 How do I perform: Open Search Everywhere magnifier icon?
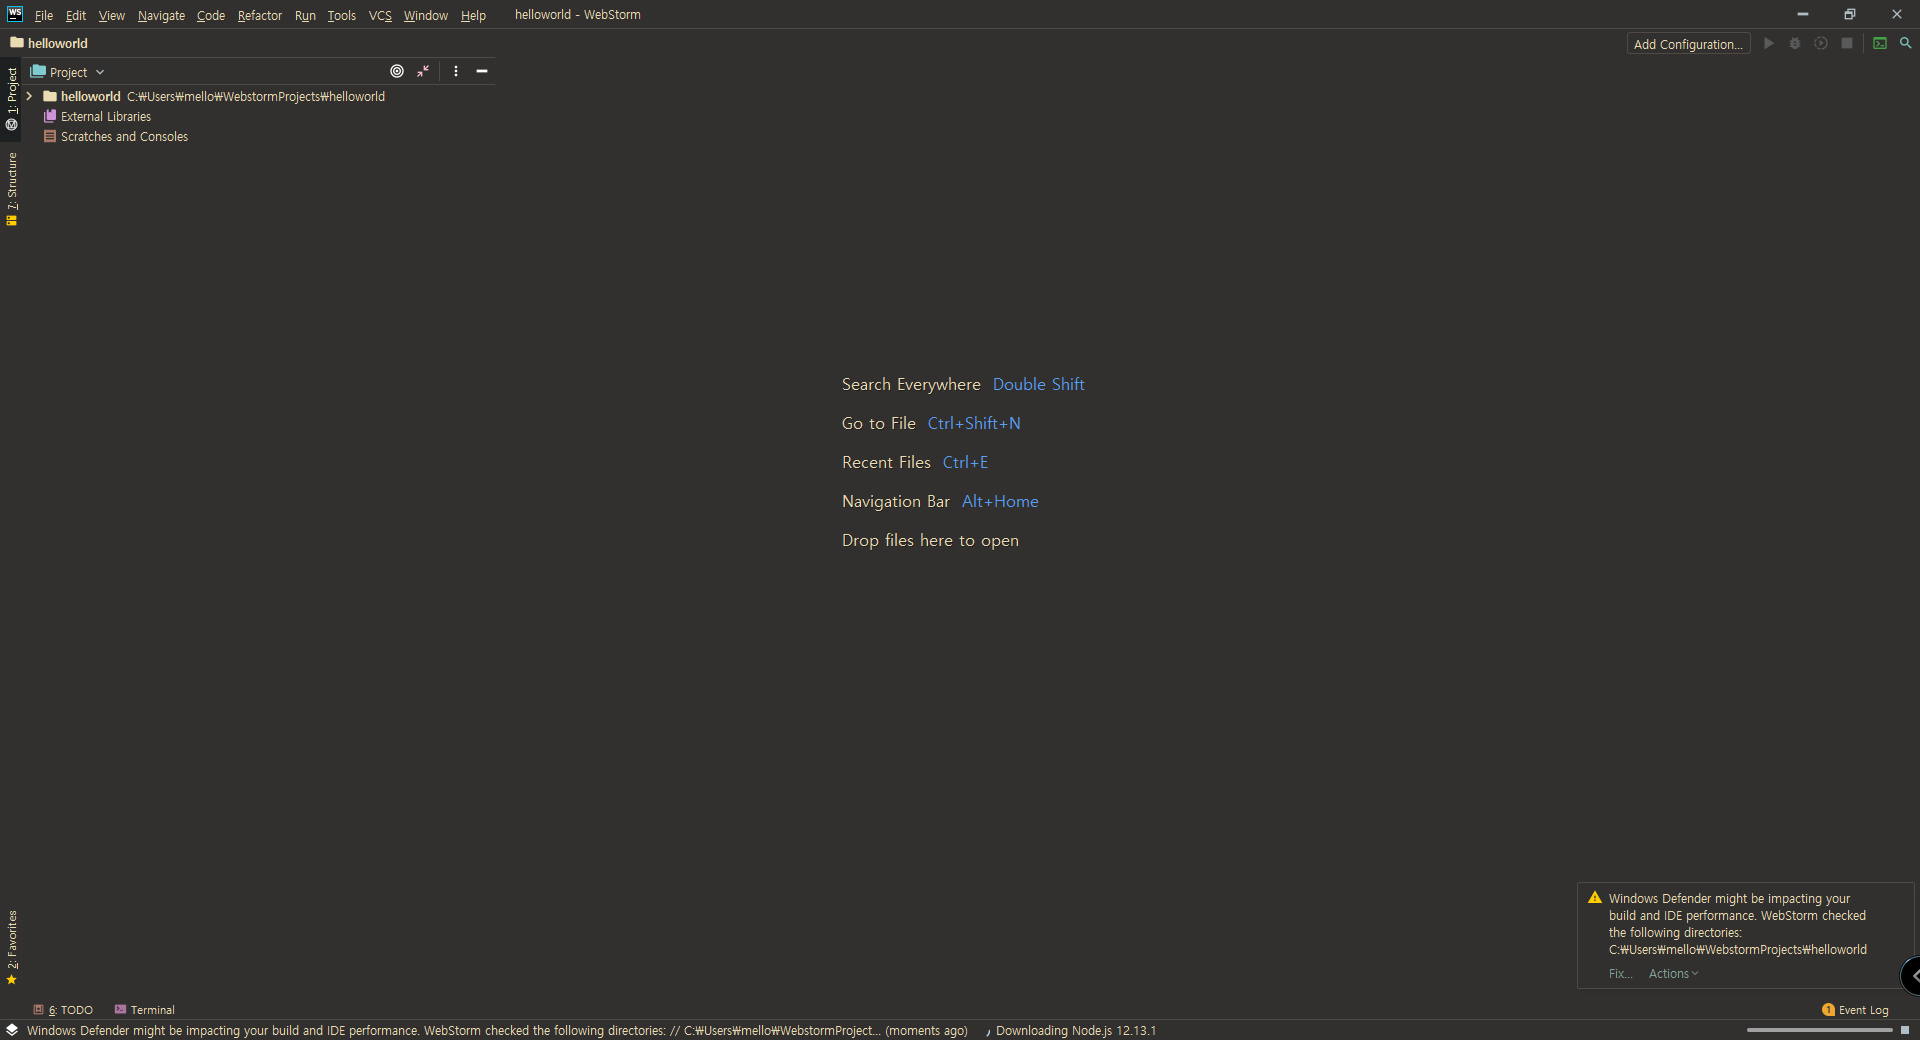1906,43
